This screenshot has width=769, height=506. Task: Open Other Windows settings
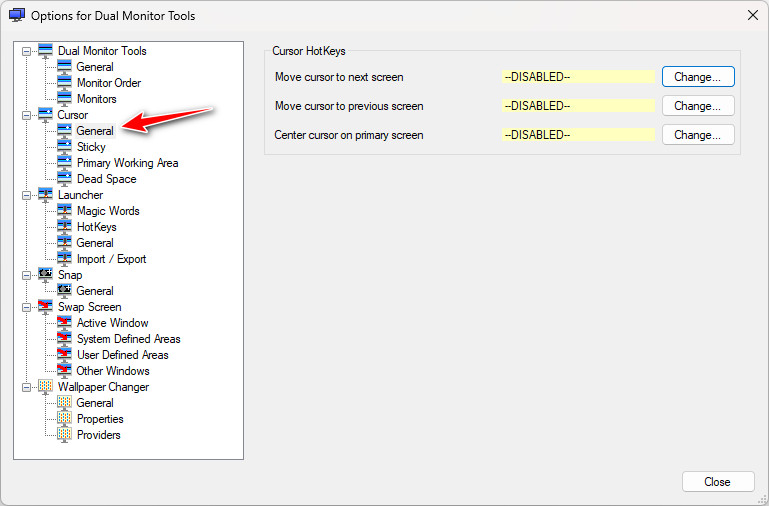(x=113, y=371)
